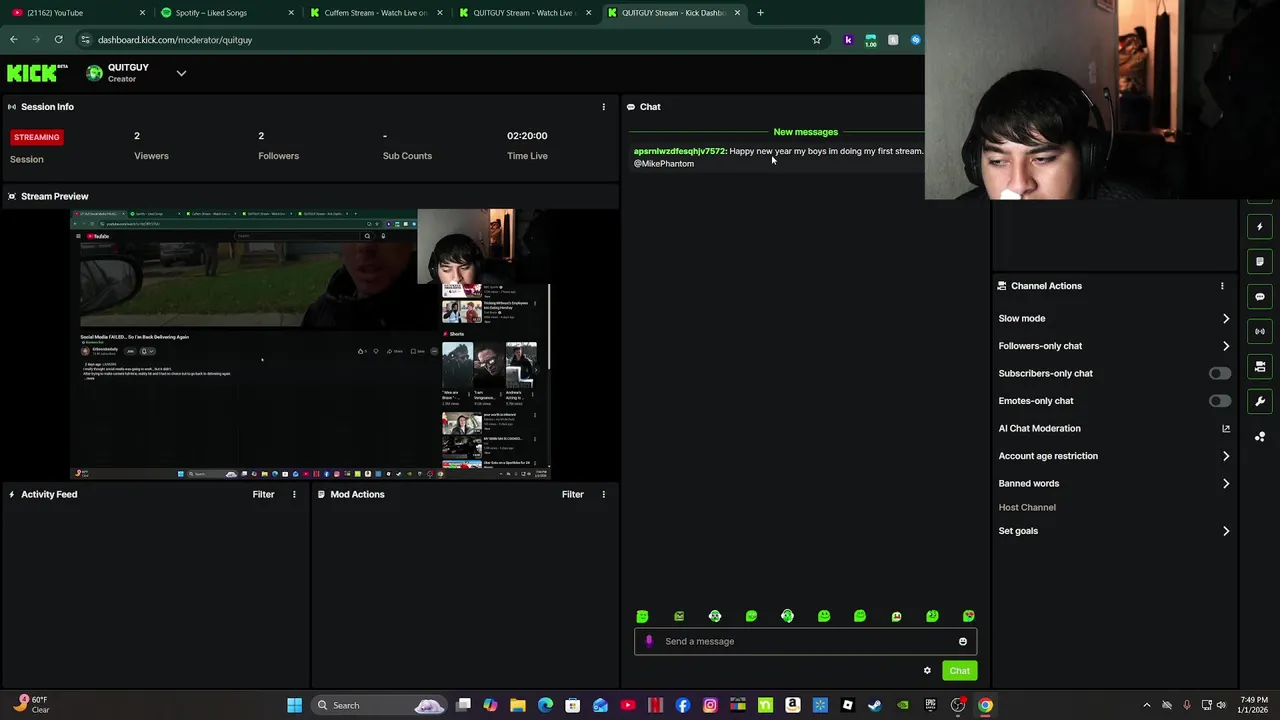The height and width of the screenshot is (720, 1280).
Task: Click the Kick logo
Action: coord(37,73)
